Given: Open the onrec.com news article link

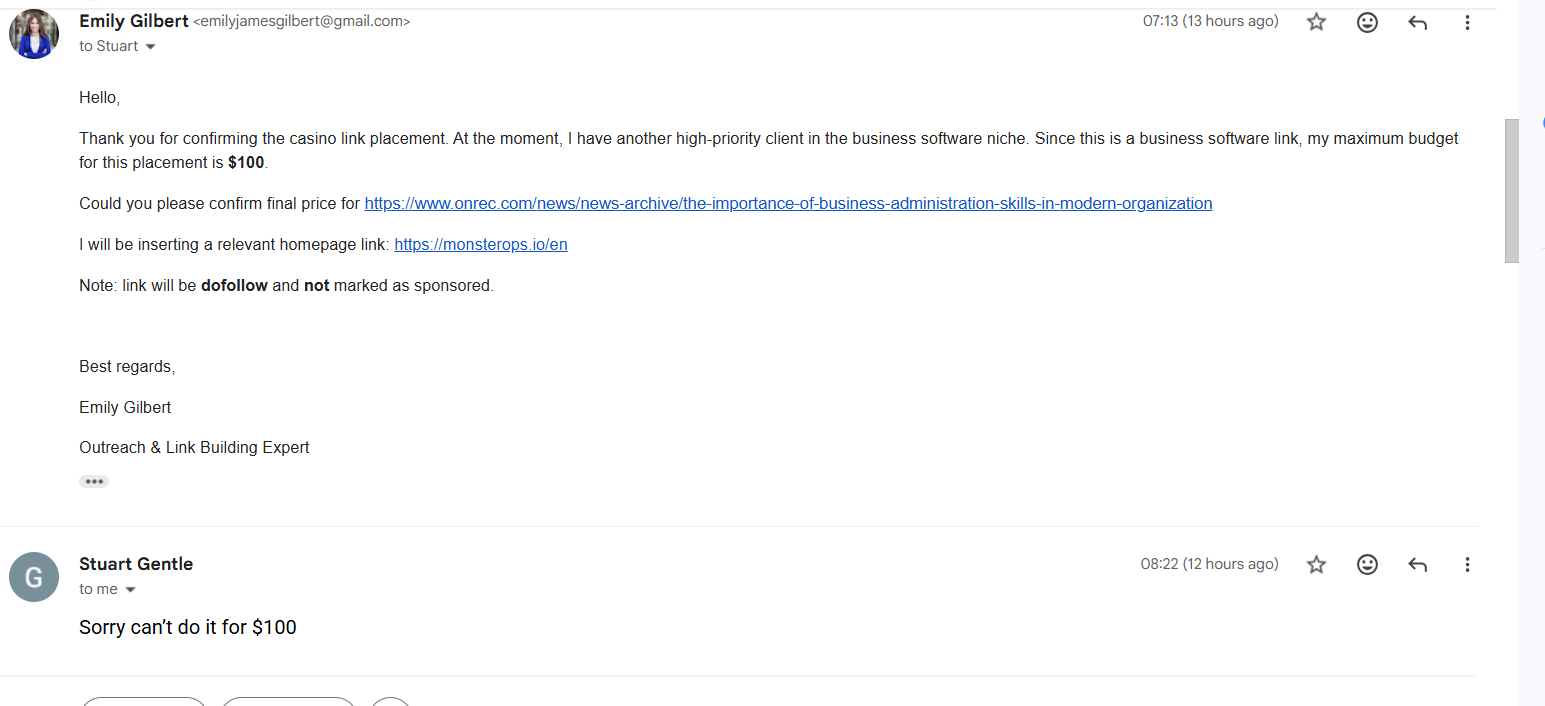Looking at the screenshot, I should click(x=788, y=203).
